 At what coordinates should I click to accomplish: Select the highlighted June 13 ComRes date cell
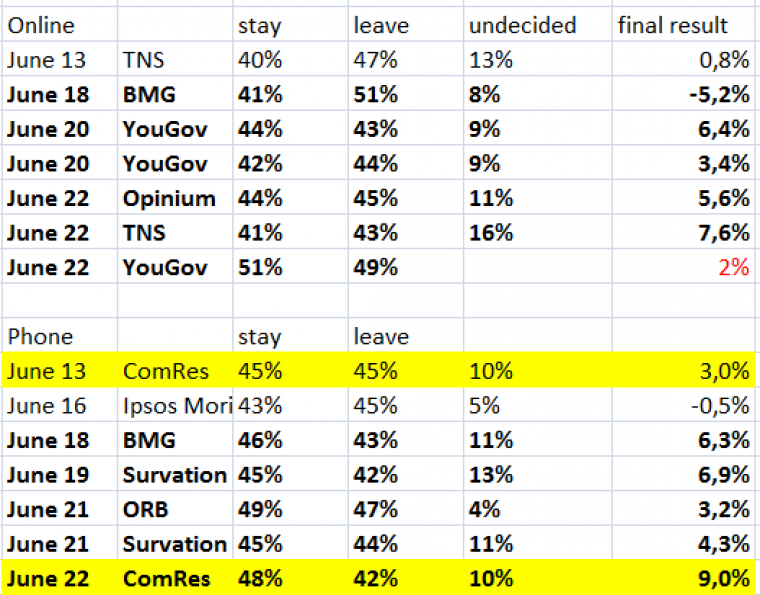click(x=60, y=371)
